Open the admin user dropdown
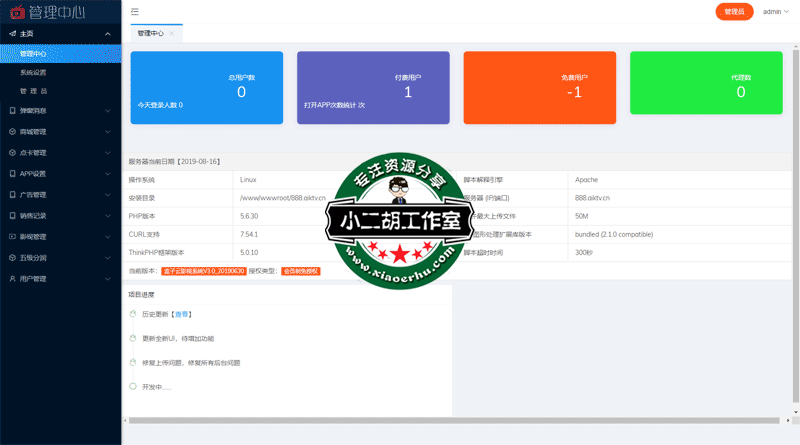The width and height of the screenshot is (800, 445). click(x=776, y=12)
